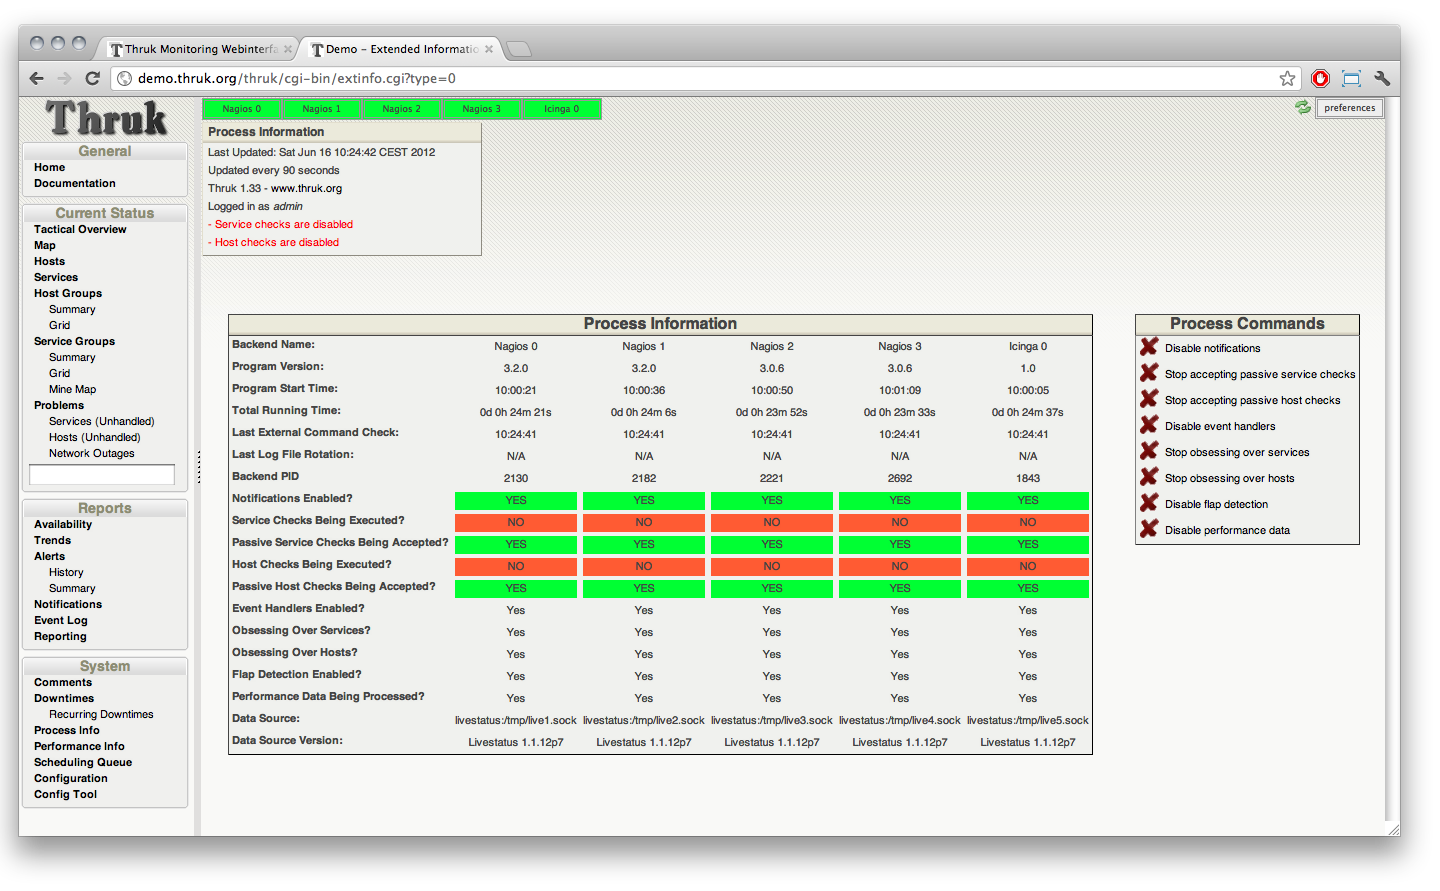The width and height of the screenshot is (1440, 891).
Task: Bookmark page with the star icon
Action: pyautogui.click(x=1287, y=78)
